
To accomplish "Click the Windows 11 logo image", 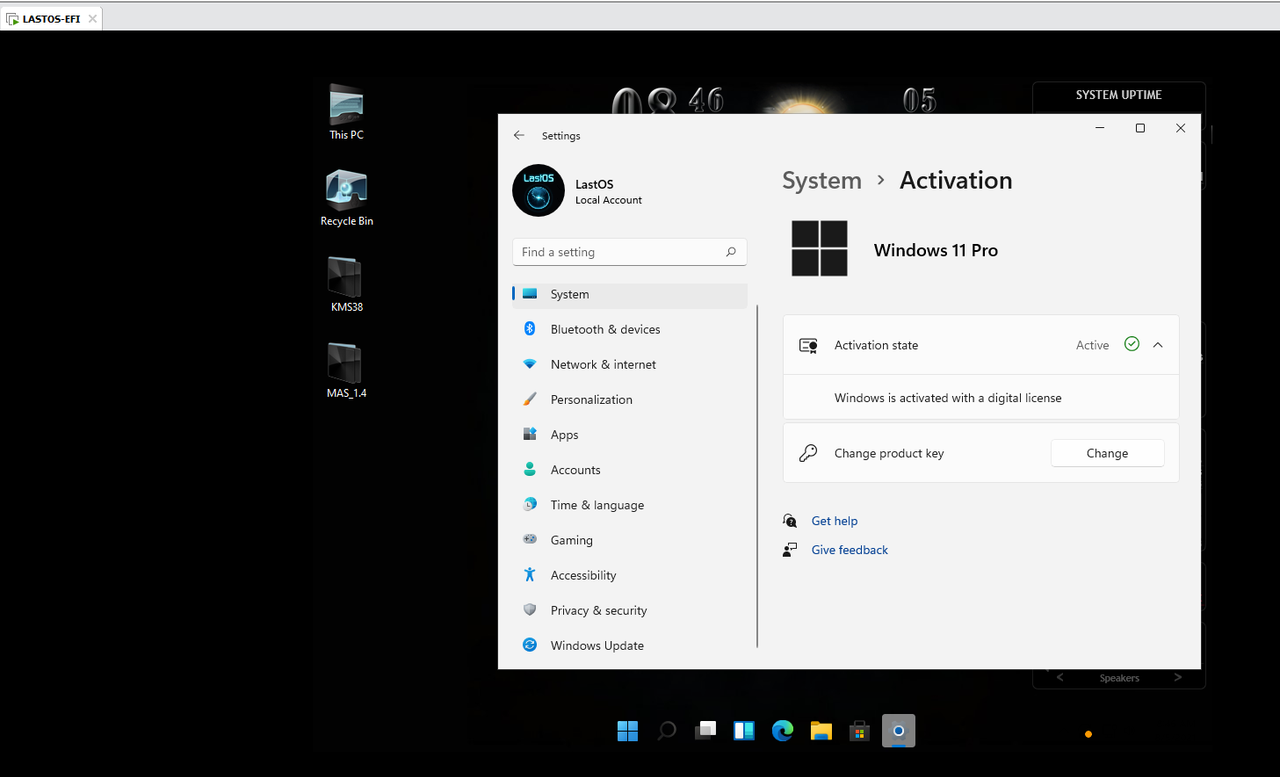I will coord(819,249).
